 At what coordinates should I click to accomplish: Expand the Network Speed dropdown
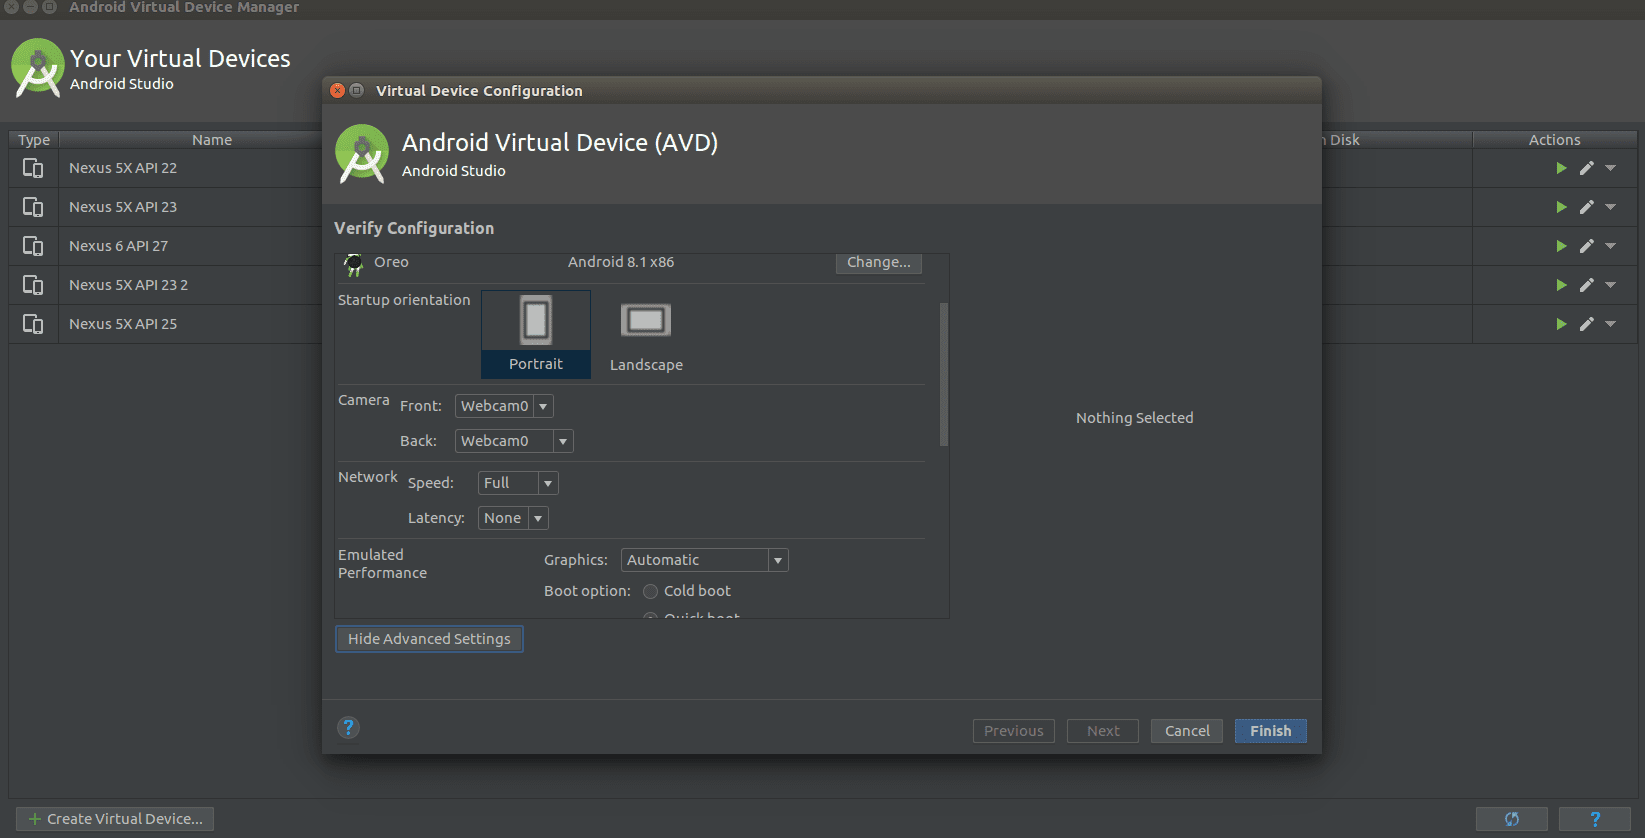[x=517, y=483]
